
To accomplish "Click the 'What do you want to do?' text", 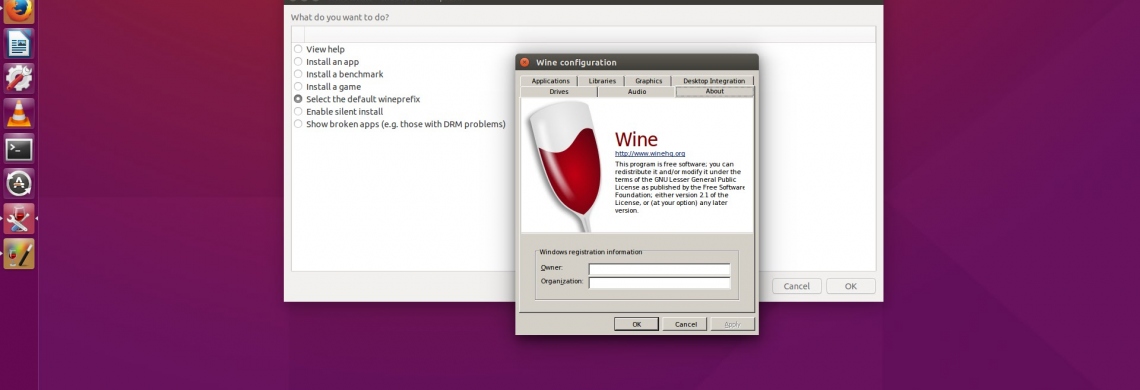I will (340, 17).
